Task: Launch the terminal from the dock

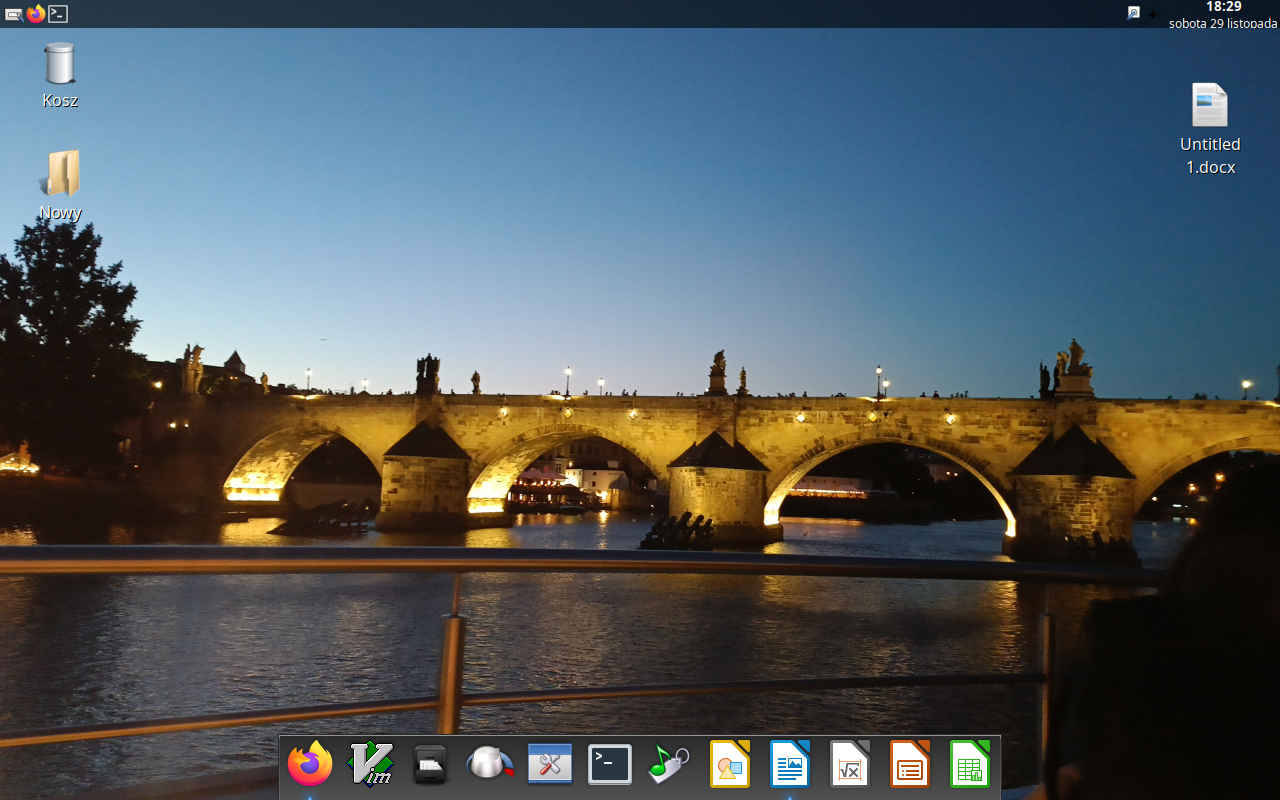Action: tap(609, 764)
